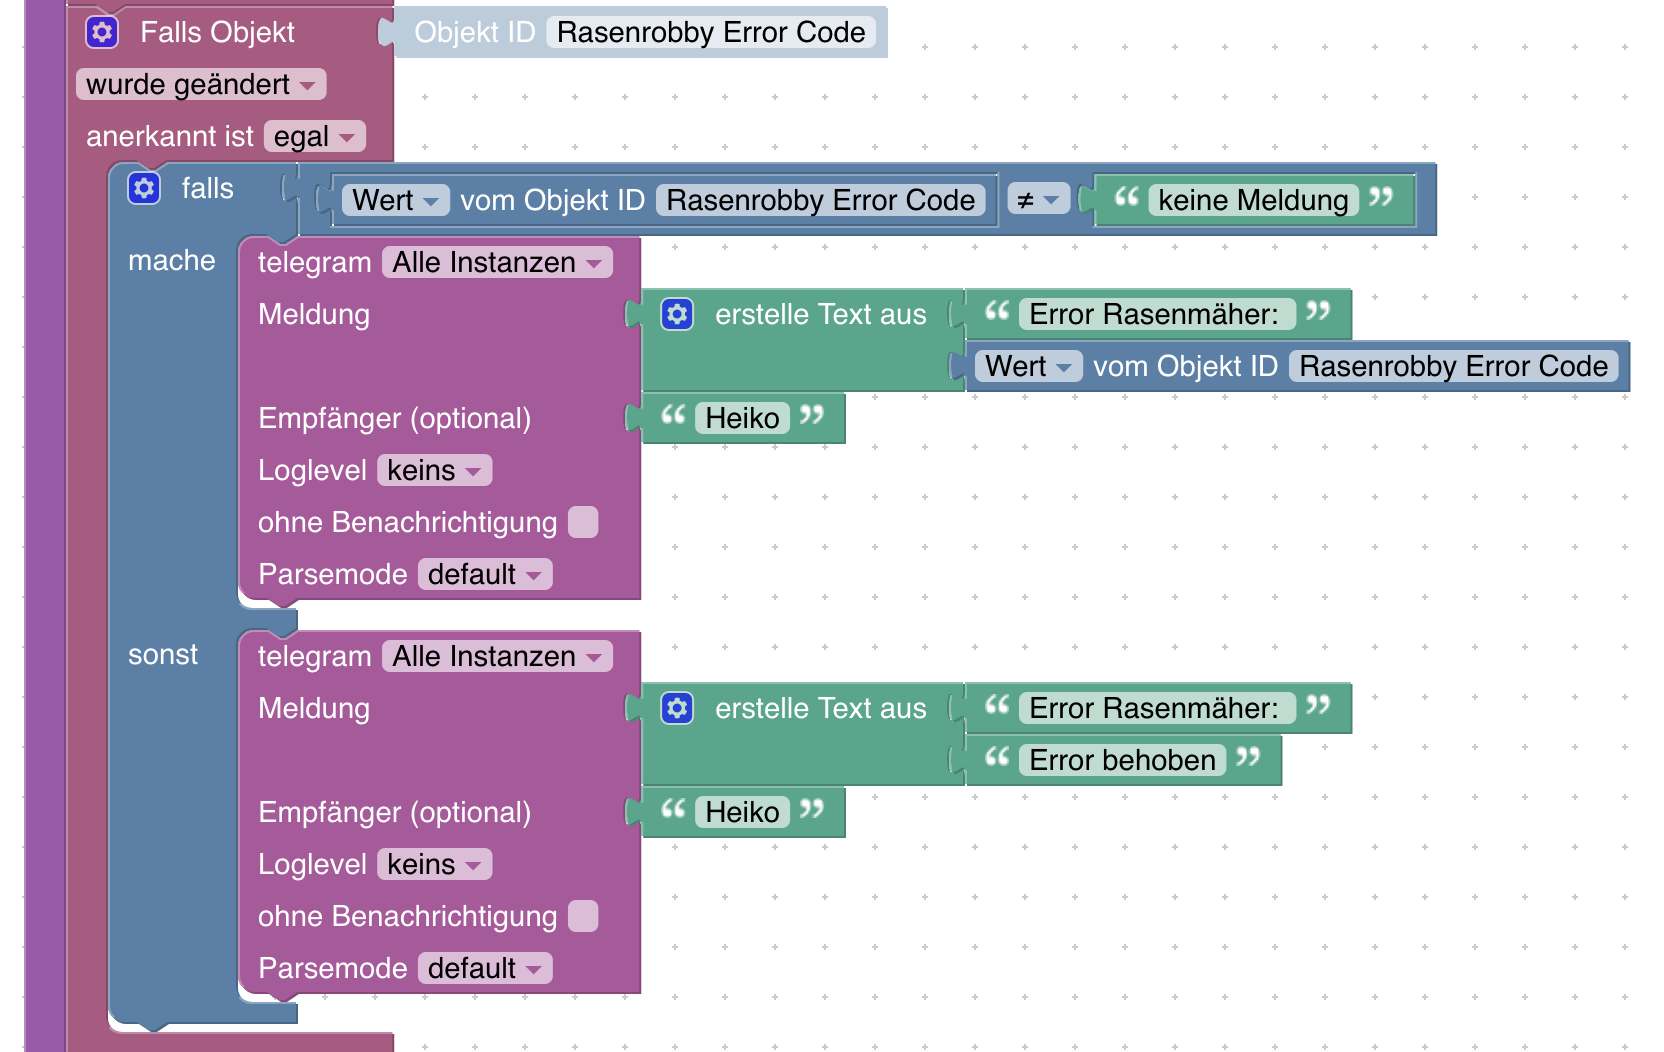Viewport: 1664px width, 1052px height.
Task: Toggle first ohne Benachrichtigung checkbox
Action: pyautogui.click(x=582, y=522)
